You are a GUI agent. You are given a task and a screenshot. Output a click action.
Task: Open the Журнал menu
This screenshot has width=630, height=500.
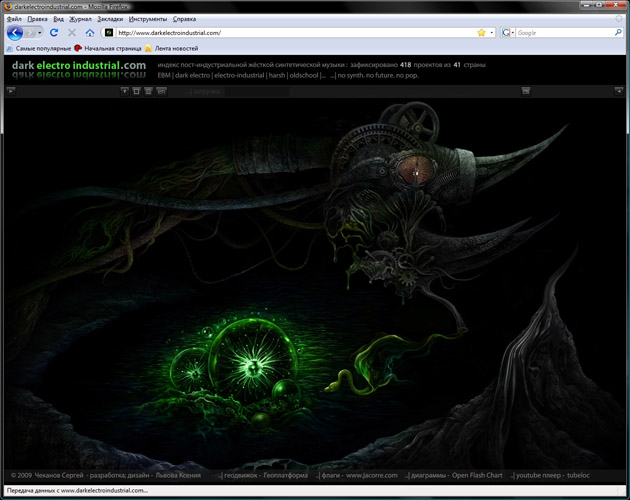pos(80,19)
